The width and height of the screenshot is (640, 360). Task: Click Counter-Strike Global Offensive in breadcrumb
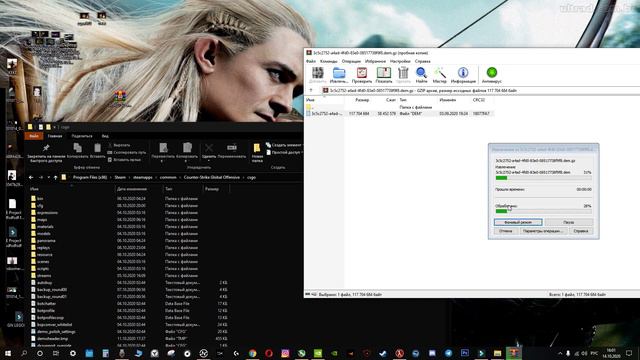[211, 178]
